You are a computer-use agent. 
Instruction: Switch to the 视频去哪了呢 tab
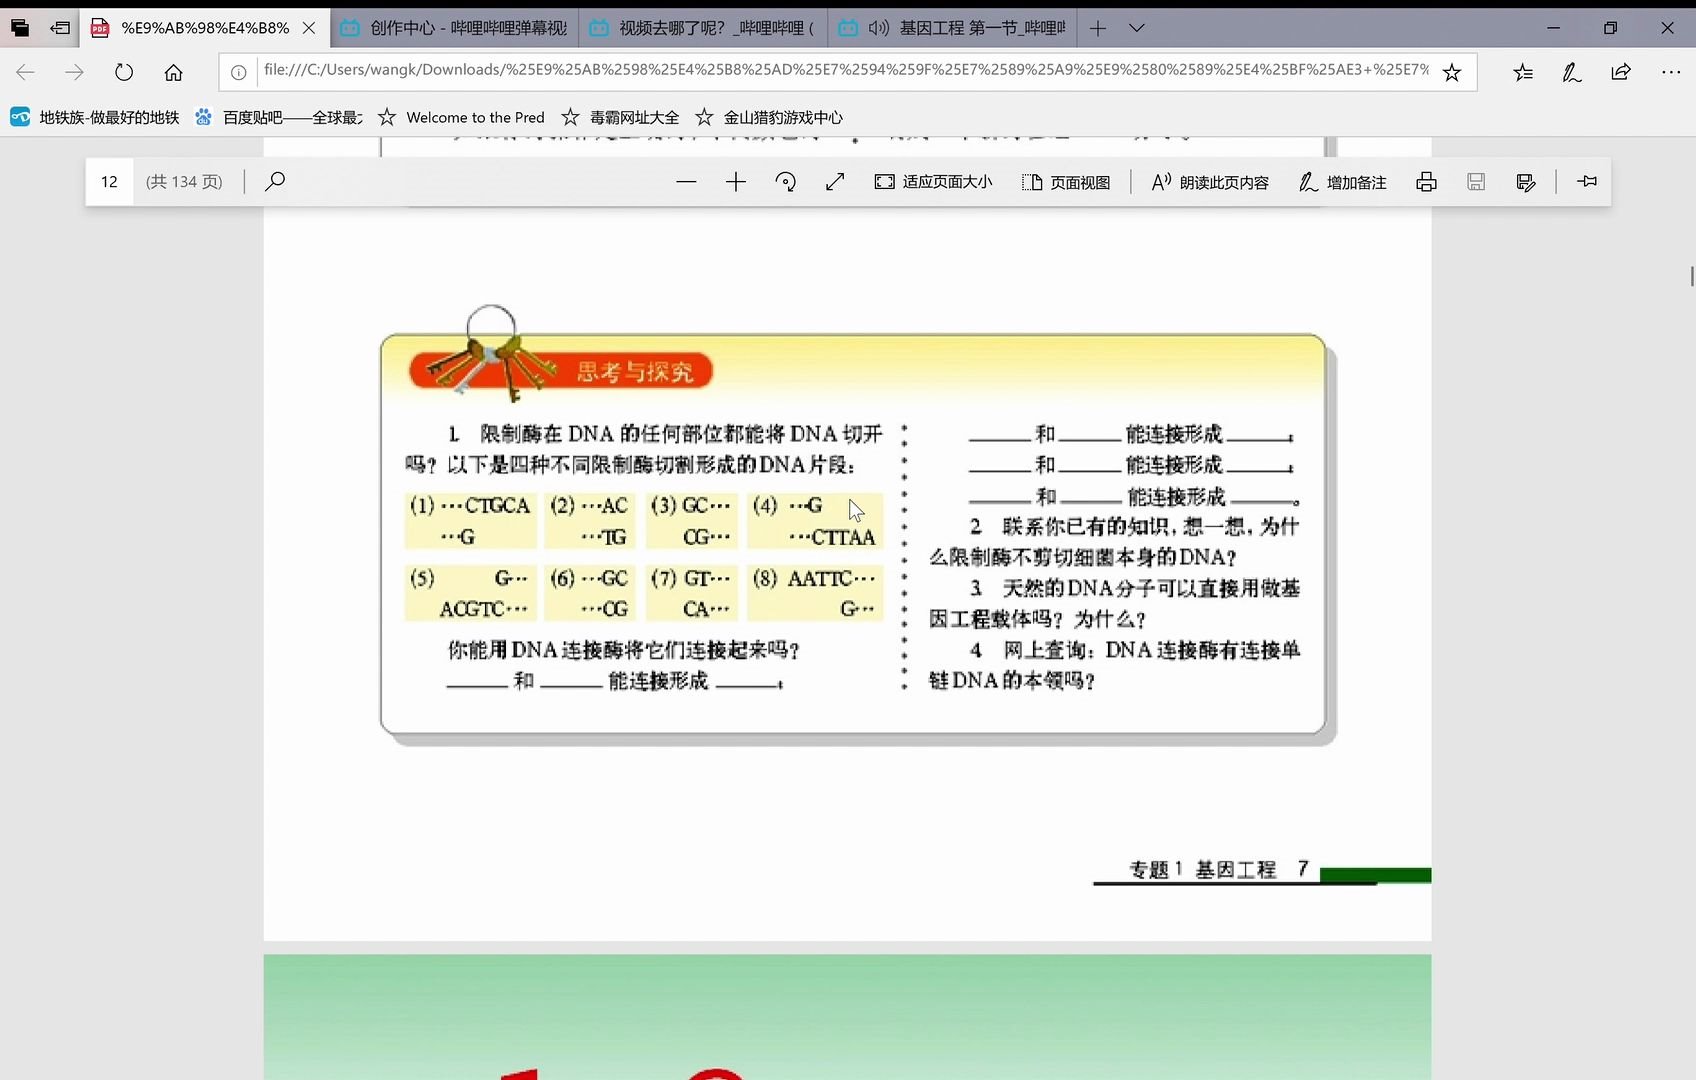coord(702,28)
